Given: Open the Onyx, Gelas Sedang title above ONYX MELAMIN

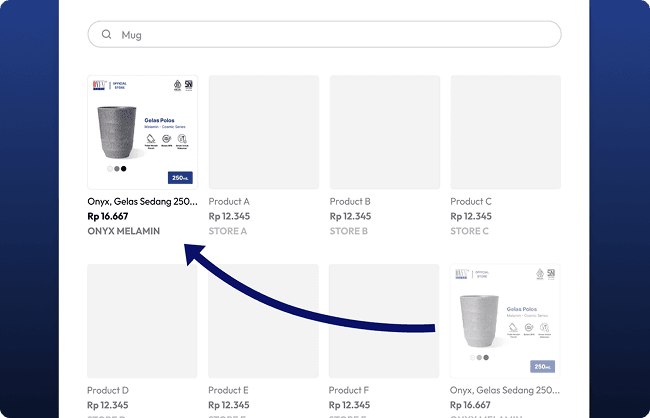Looking at the screenshot, I should pos(142,202).
